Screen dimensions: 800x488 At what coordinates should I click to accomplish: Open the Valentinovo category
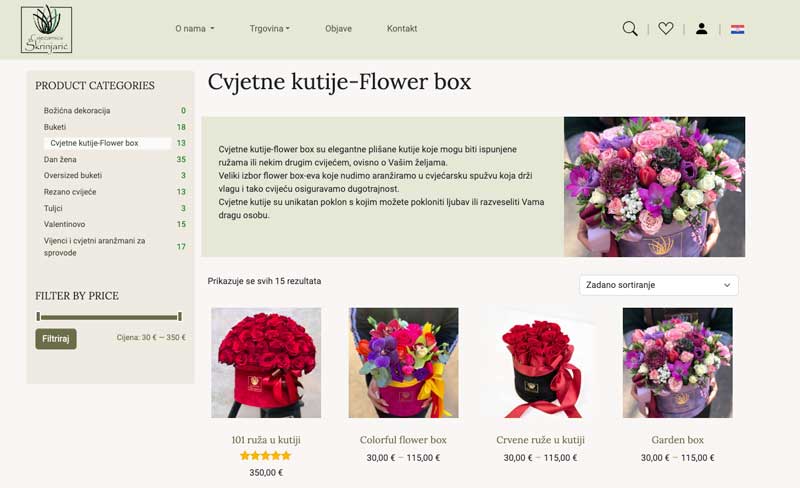[x=65, y=224]
